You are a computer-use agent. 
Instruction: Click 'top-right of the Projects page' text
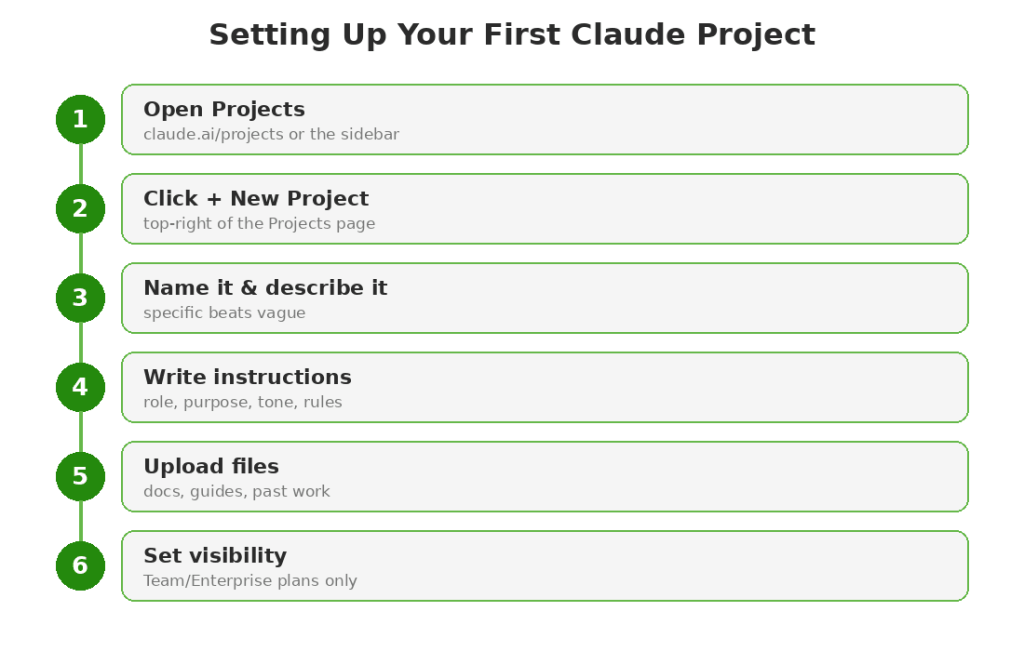click(259, 224)
